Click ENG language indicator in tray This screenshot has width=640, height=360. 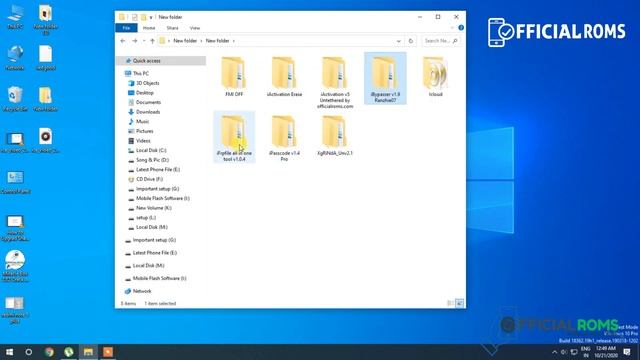point(585,352)
